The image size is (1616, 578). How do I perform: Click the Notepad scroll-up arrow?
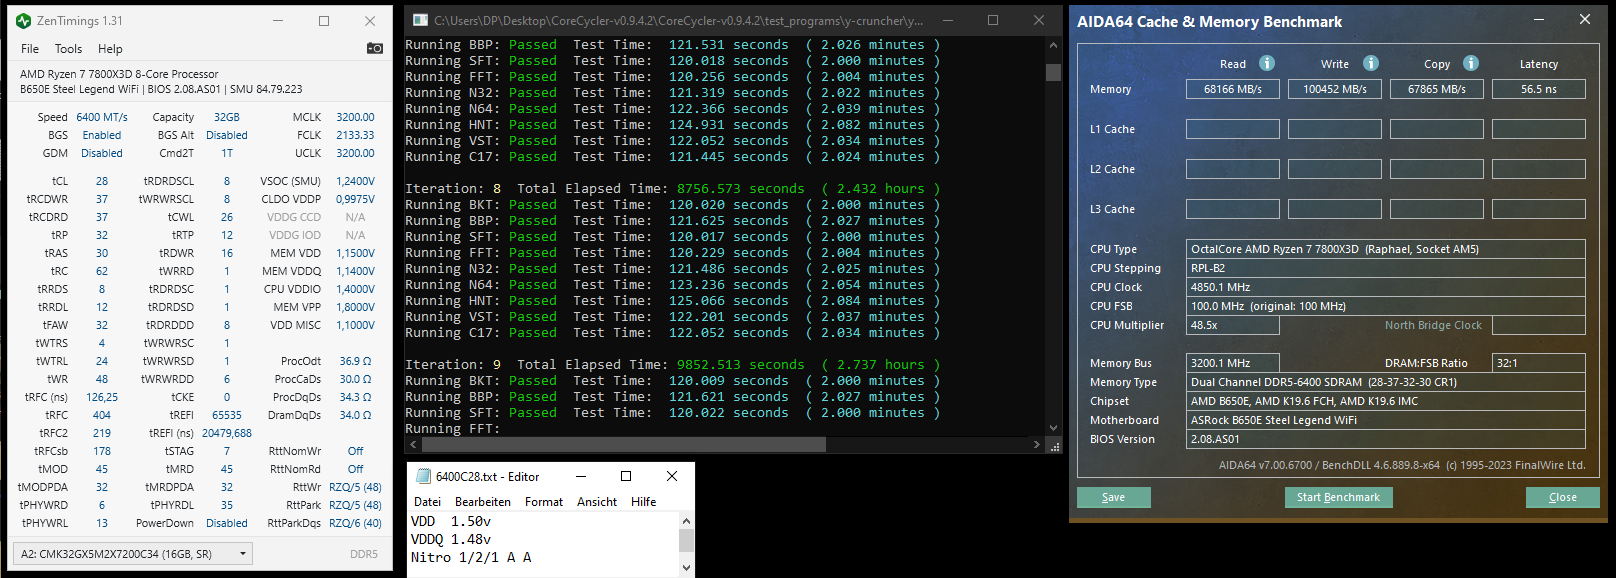click(686, 521)
